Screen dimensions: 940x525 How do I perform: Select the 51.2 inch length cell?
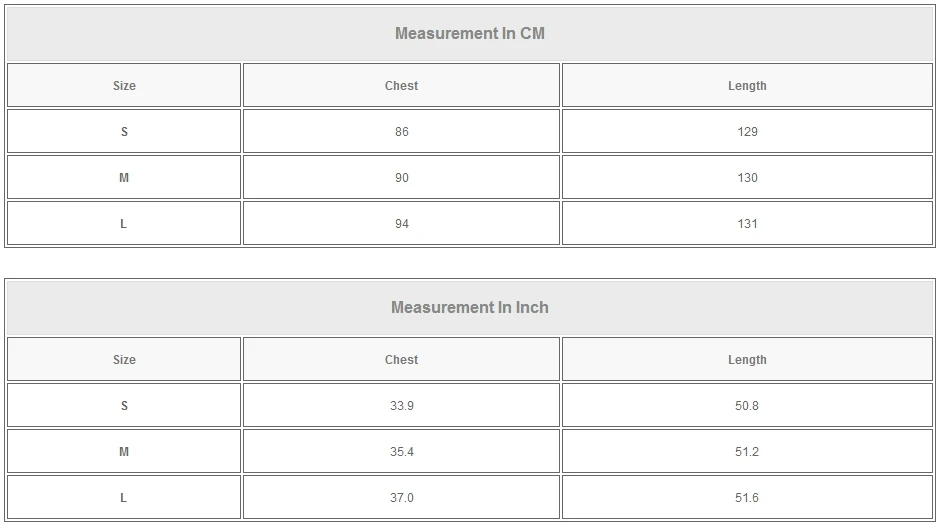click(747, 452)
